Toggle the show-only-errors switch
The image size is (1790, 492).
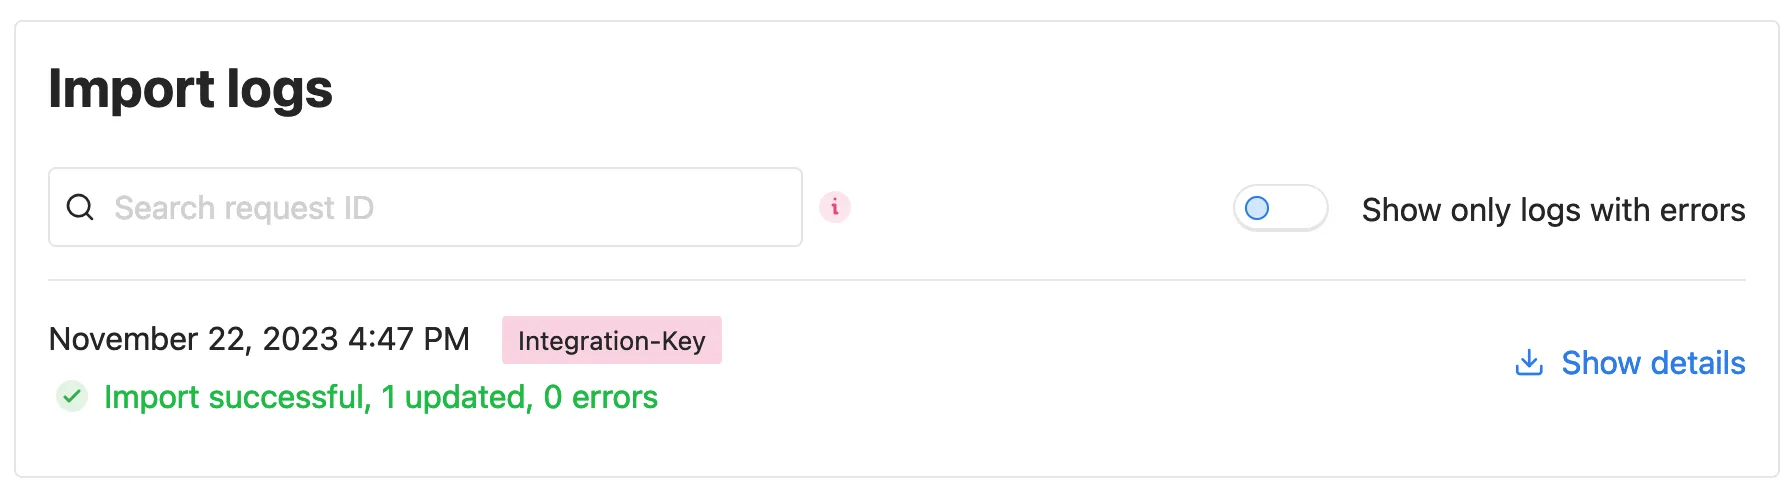(x=1280, y=208)
